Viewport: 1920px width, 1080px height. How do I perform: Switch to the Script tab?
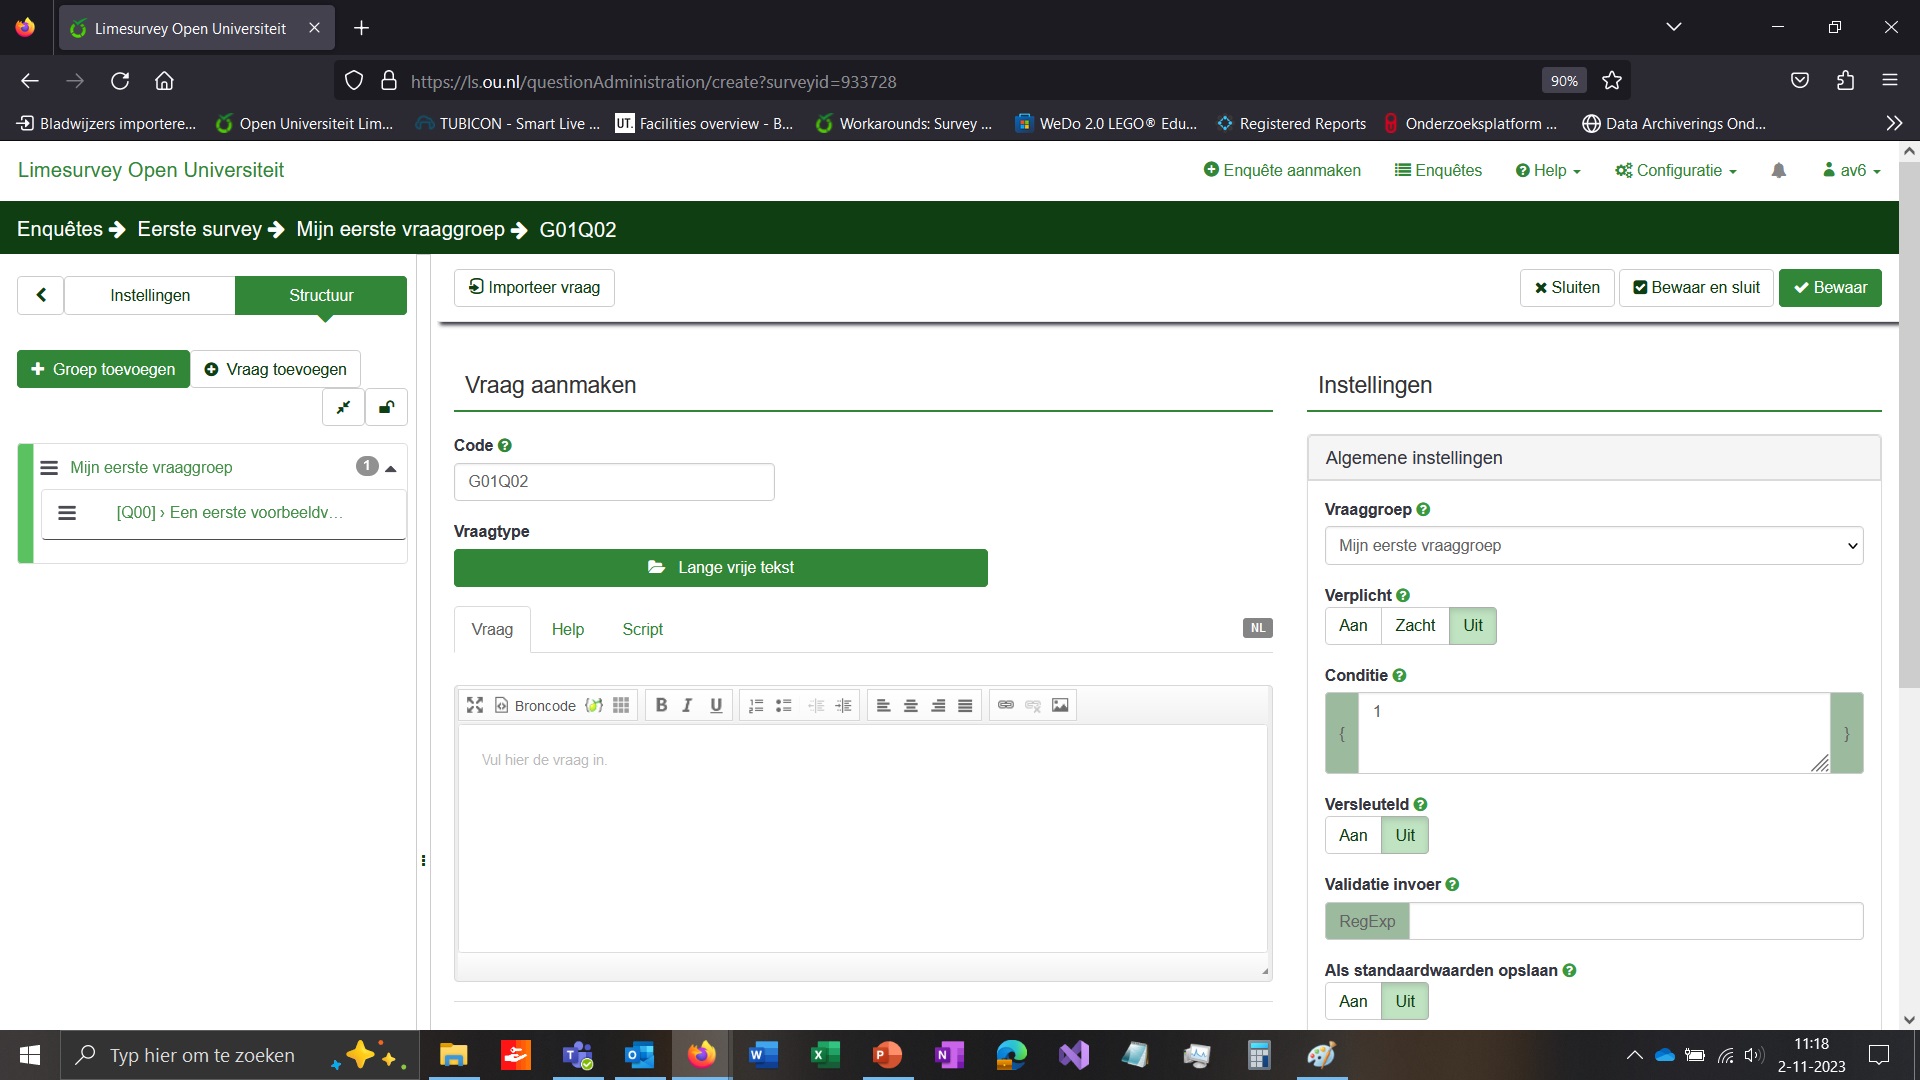pyautogui.click(x=642, y=630)
